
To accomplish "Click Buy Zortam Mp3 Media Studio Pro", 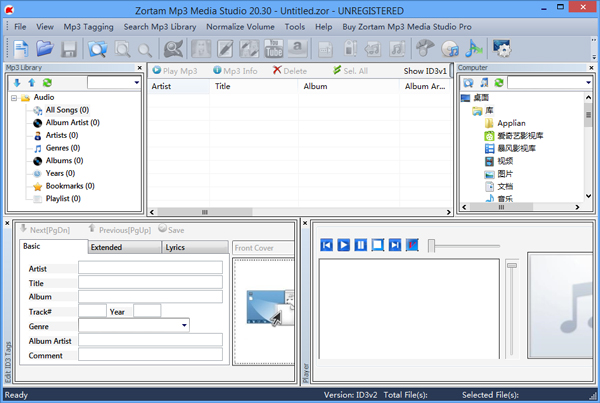I will (407, 27).
